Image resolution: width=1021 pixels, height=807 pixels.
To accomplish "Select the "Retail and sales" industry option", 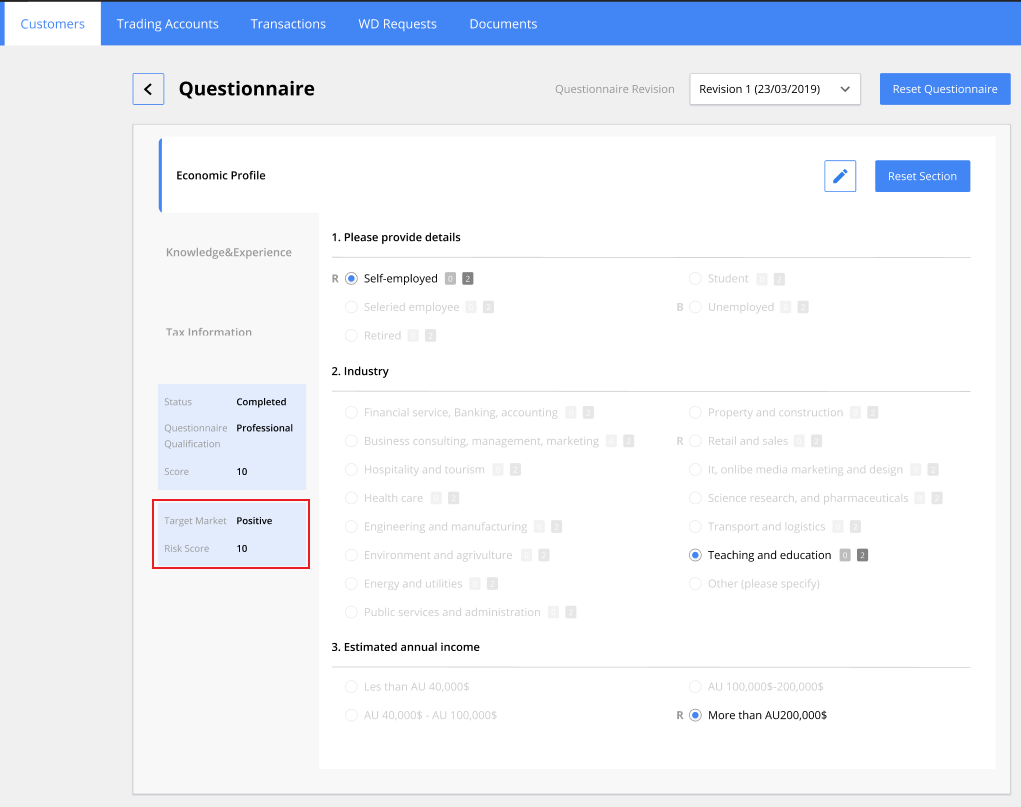I will click(x=695, y=440).
